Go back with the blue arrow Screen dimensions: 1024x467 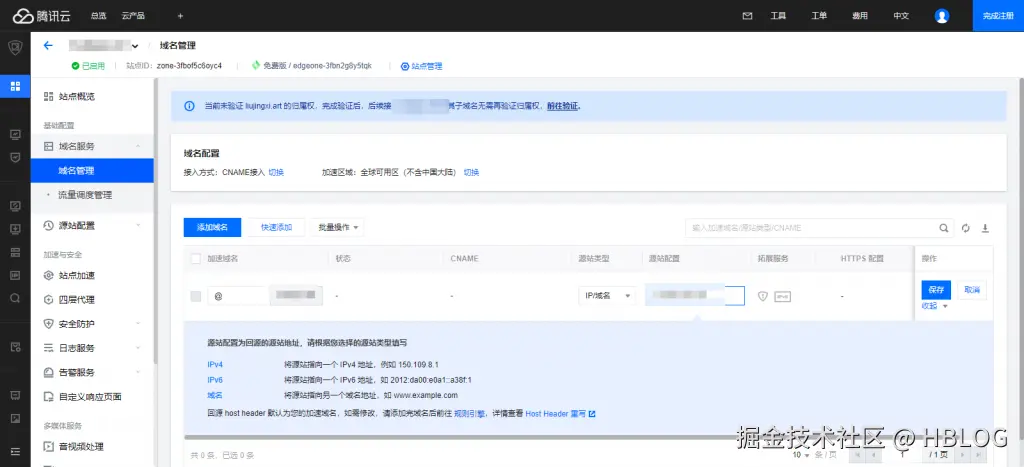point(48,45)
